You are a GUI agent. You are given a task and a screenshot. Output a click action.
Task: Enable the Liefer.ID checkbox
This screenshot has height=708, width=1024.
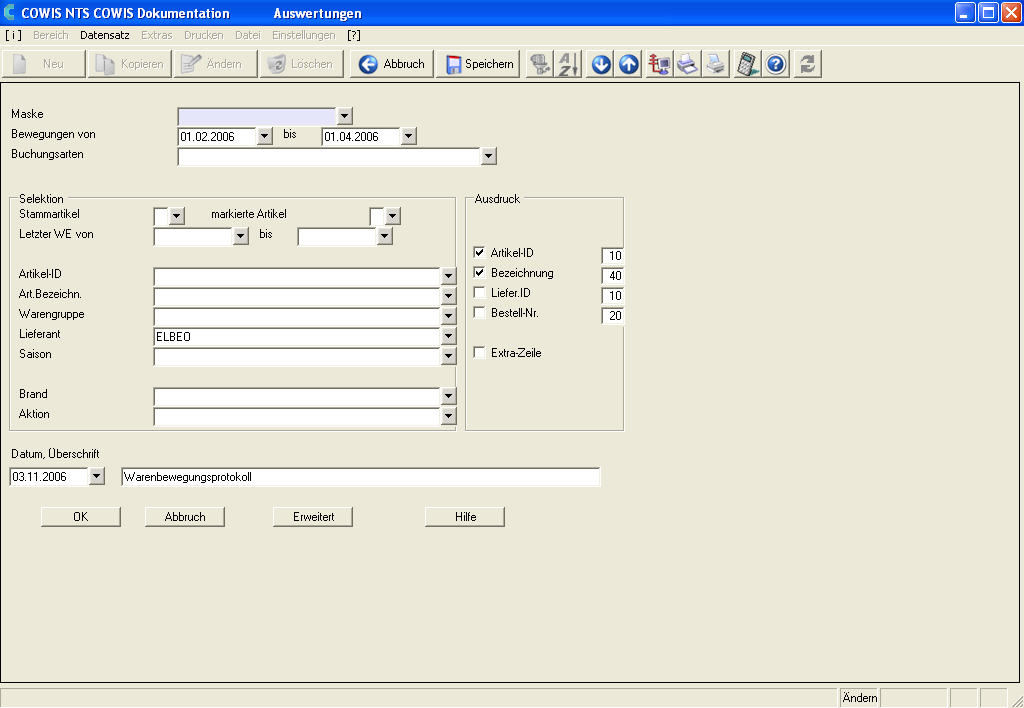tap(479, 293)
